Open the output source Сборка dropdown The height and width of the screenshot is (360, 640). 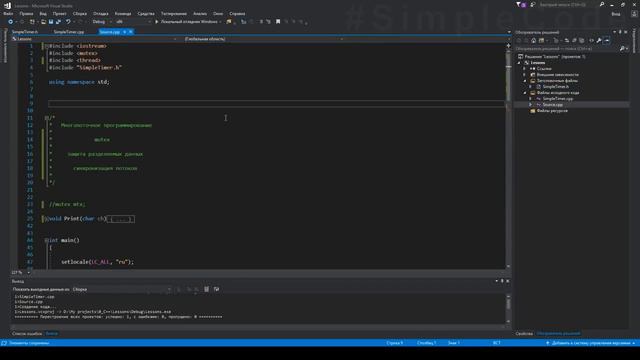[x=122, y=289]
